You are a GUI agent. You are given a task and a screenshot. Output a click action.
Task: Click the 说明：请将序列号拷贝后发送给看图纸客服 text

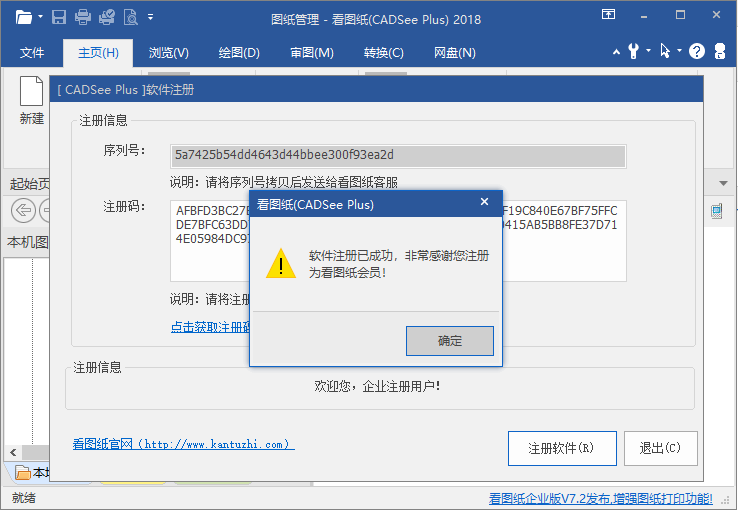(284, 182)
